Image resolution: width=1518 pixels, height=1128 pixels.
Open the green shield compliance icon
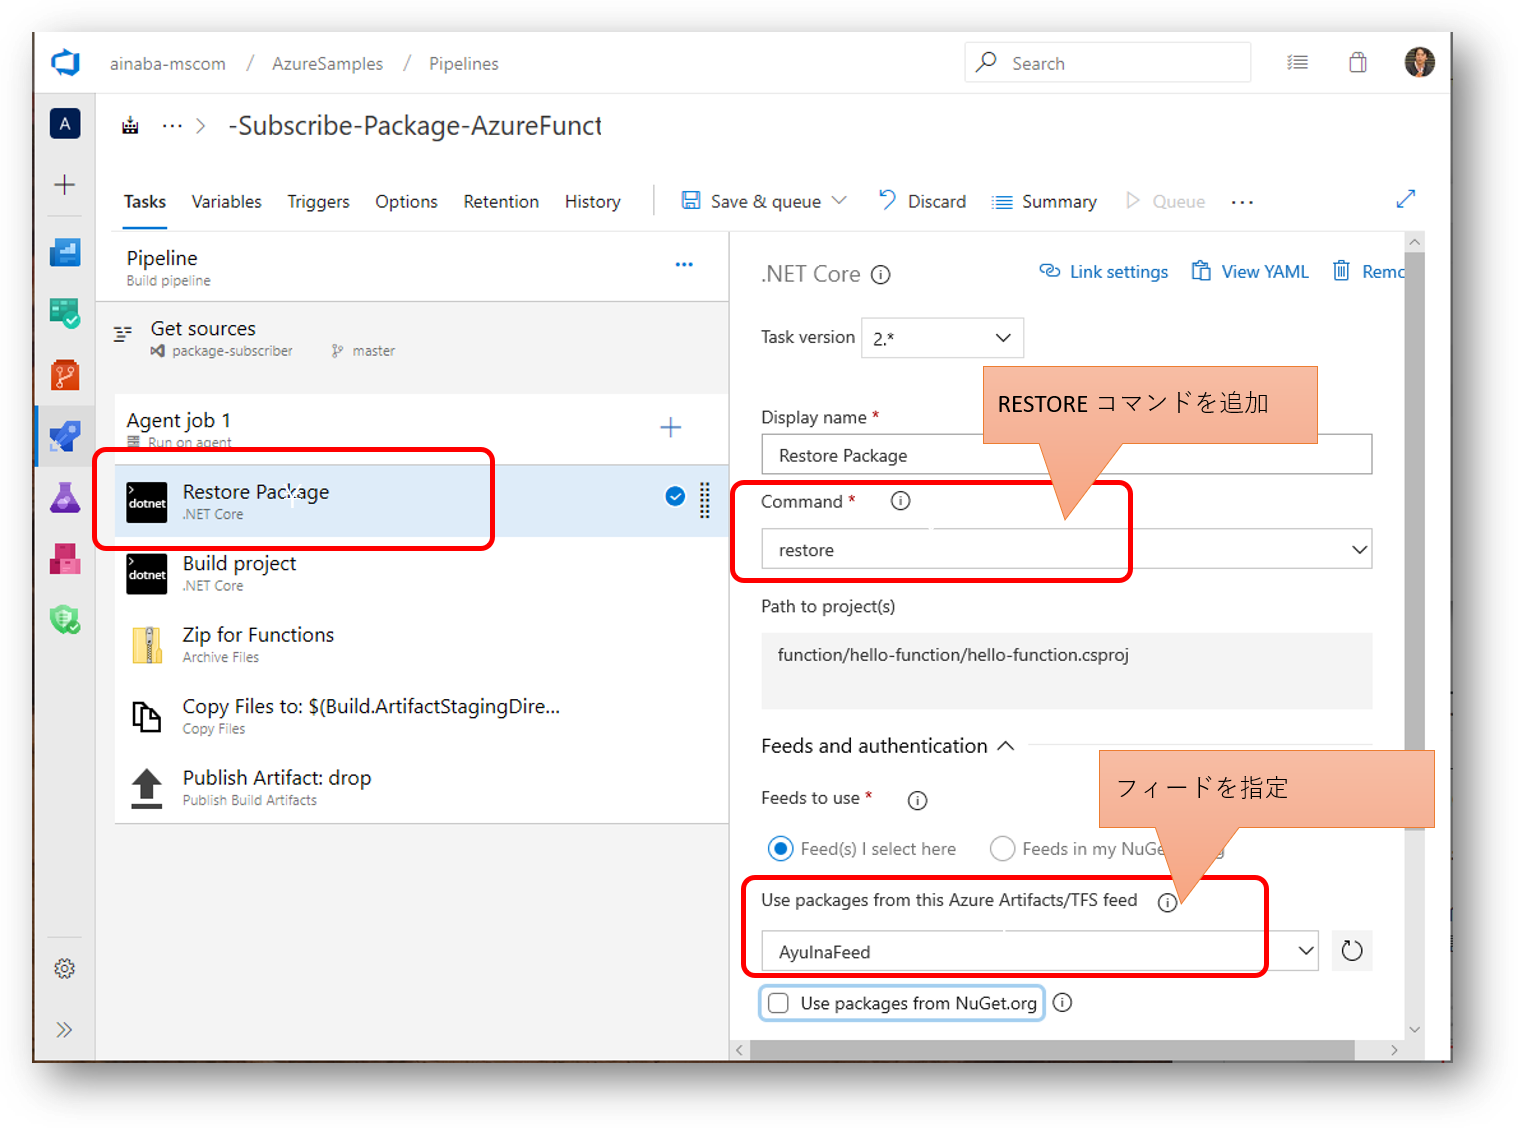click(x=65, y=620)
